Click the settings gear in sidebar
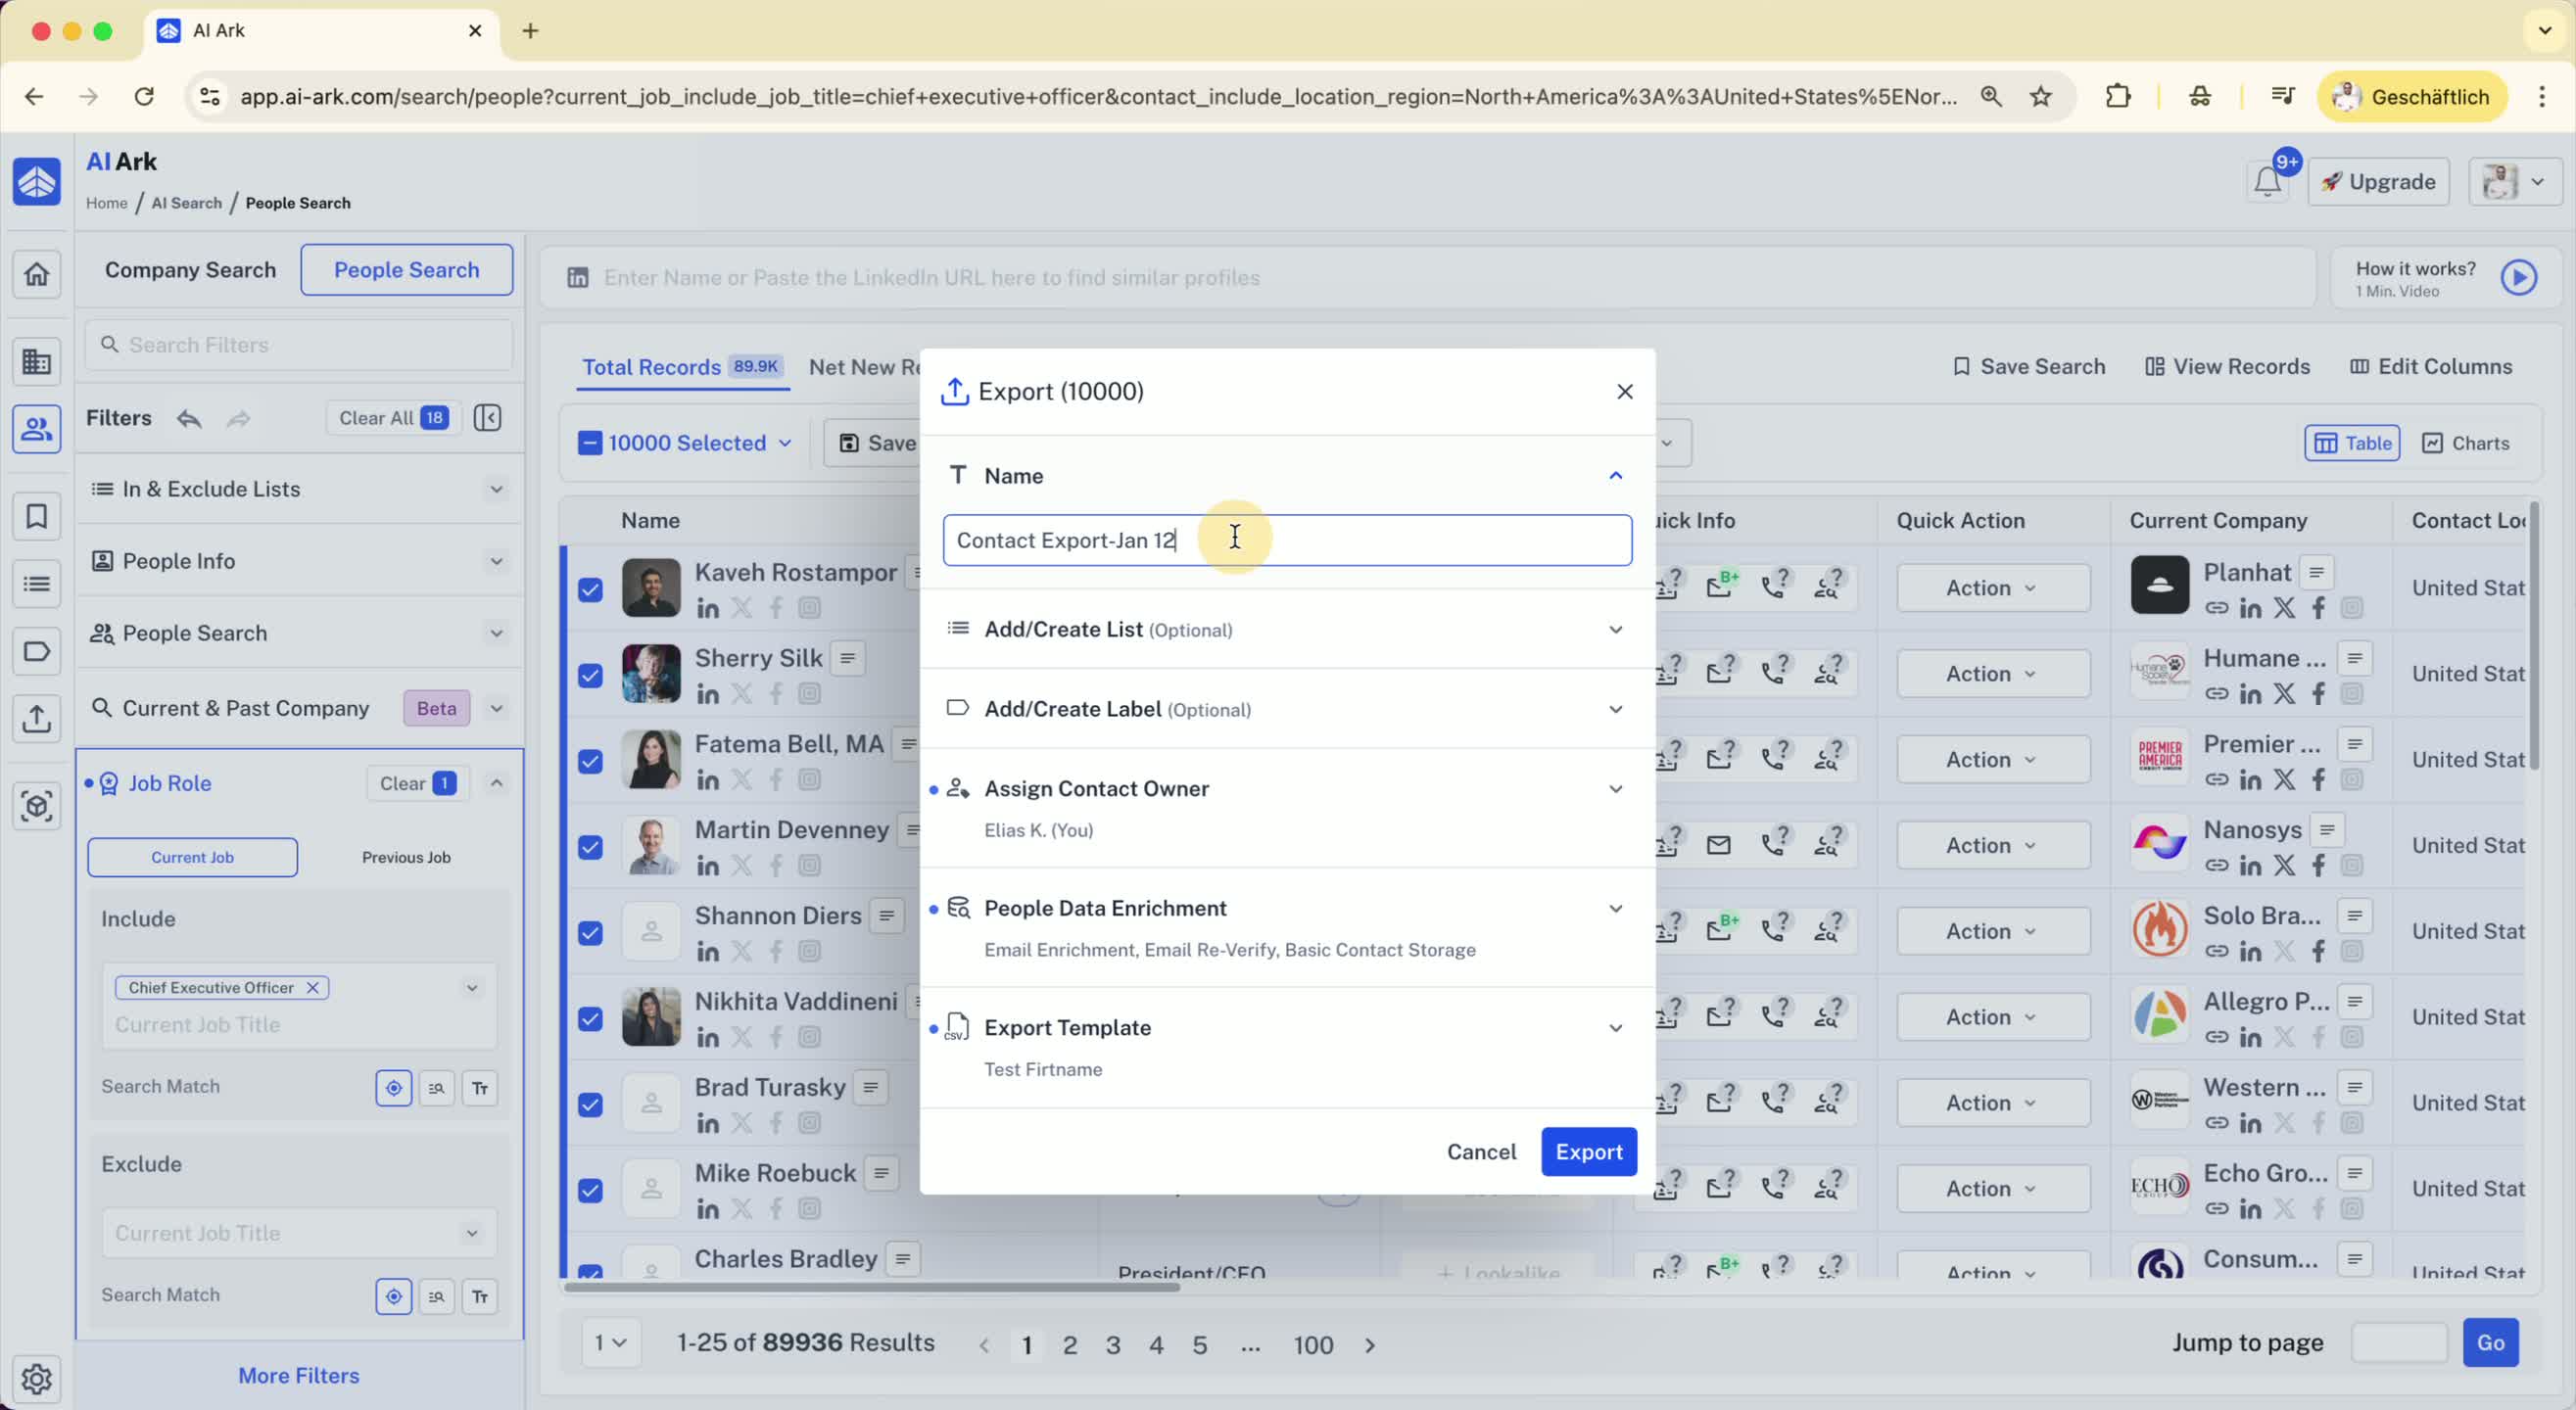This screenshot has width=2576, height=1410. coord(37,1378)
